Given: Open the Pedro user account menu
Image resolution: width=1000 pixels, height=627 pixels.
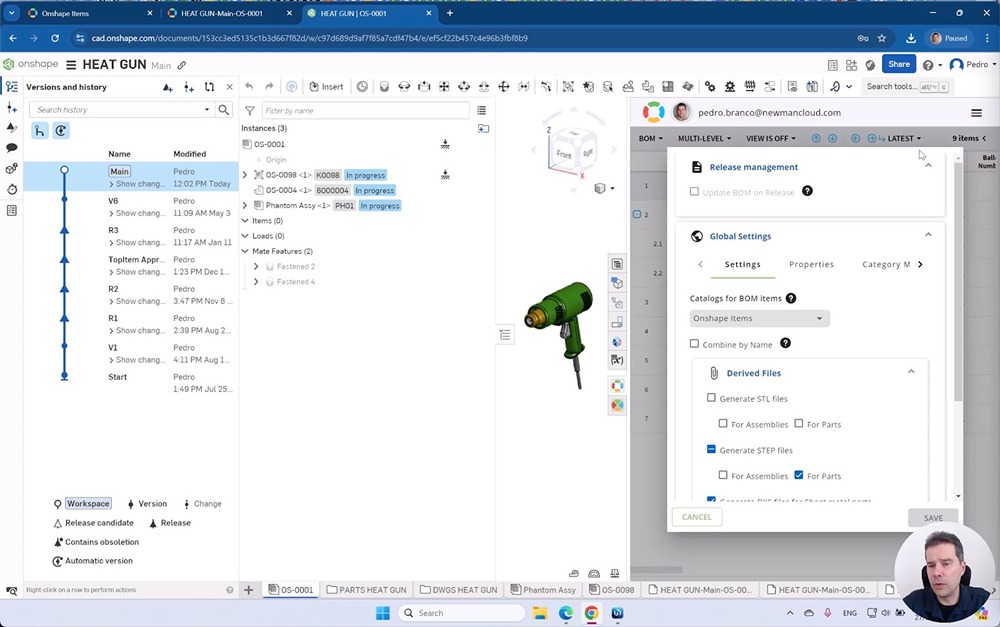Looking at the screenshot, I should (973, 64).
